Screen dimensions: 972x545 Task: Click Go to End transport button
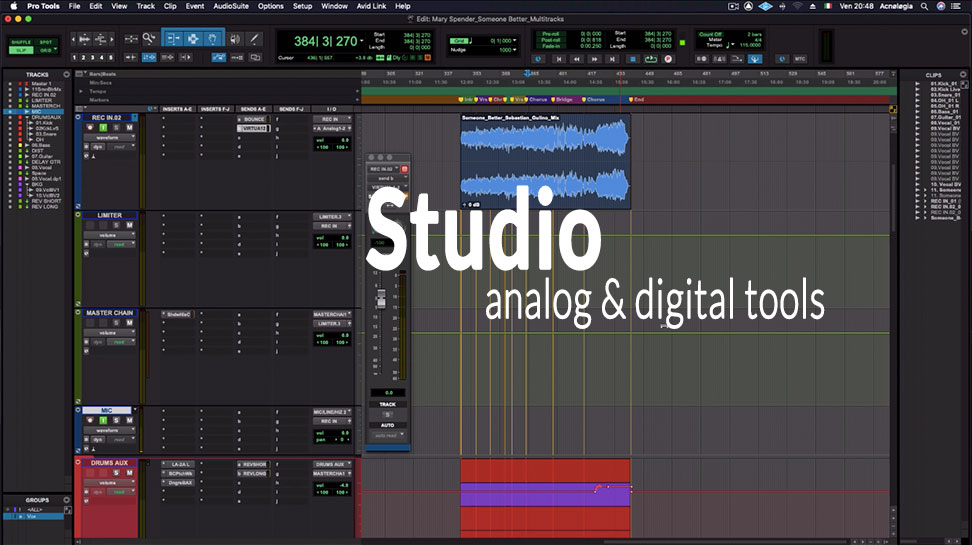(x=612, y=59)
